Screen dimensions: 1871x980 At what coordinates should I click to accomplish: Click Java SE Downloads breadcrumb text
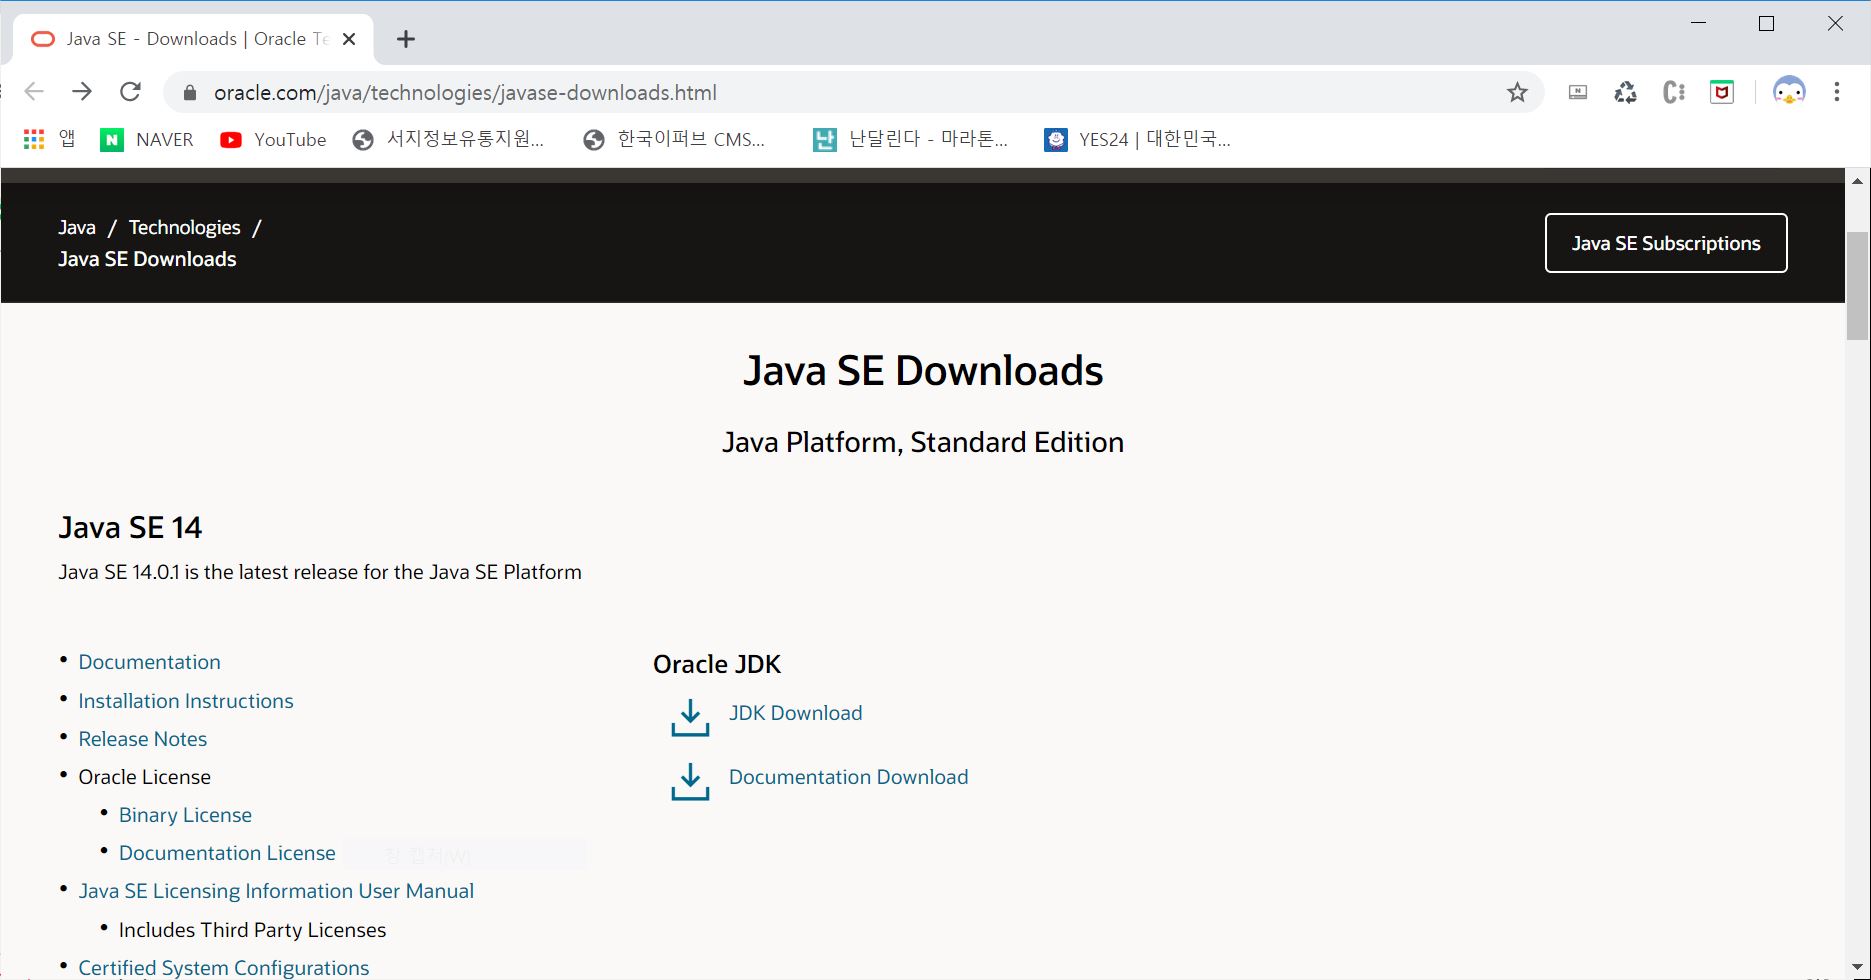click(147, 259)
